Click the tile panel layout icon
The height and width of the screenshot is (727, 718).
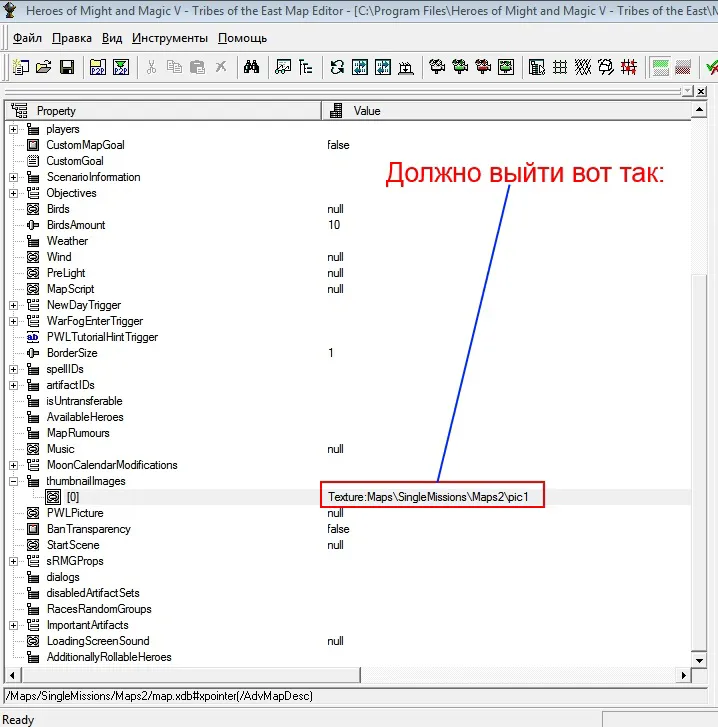[x=537, y=67]
